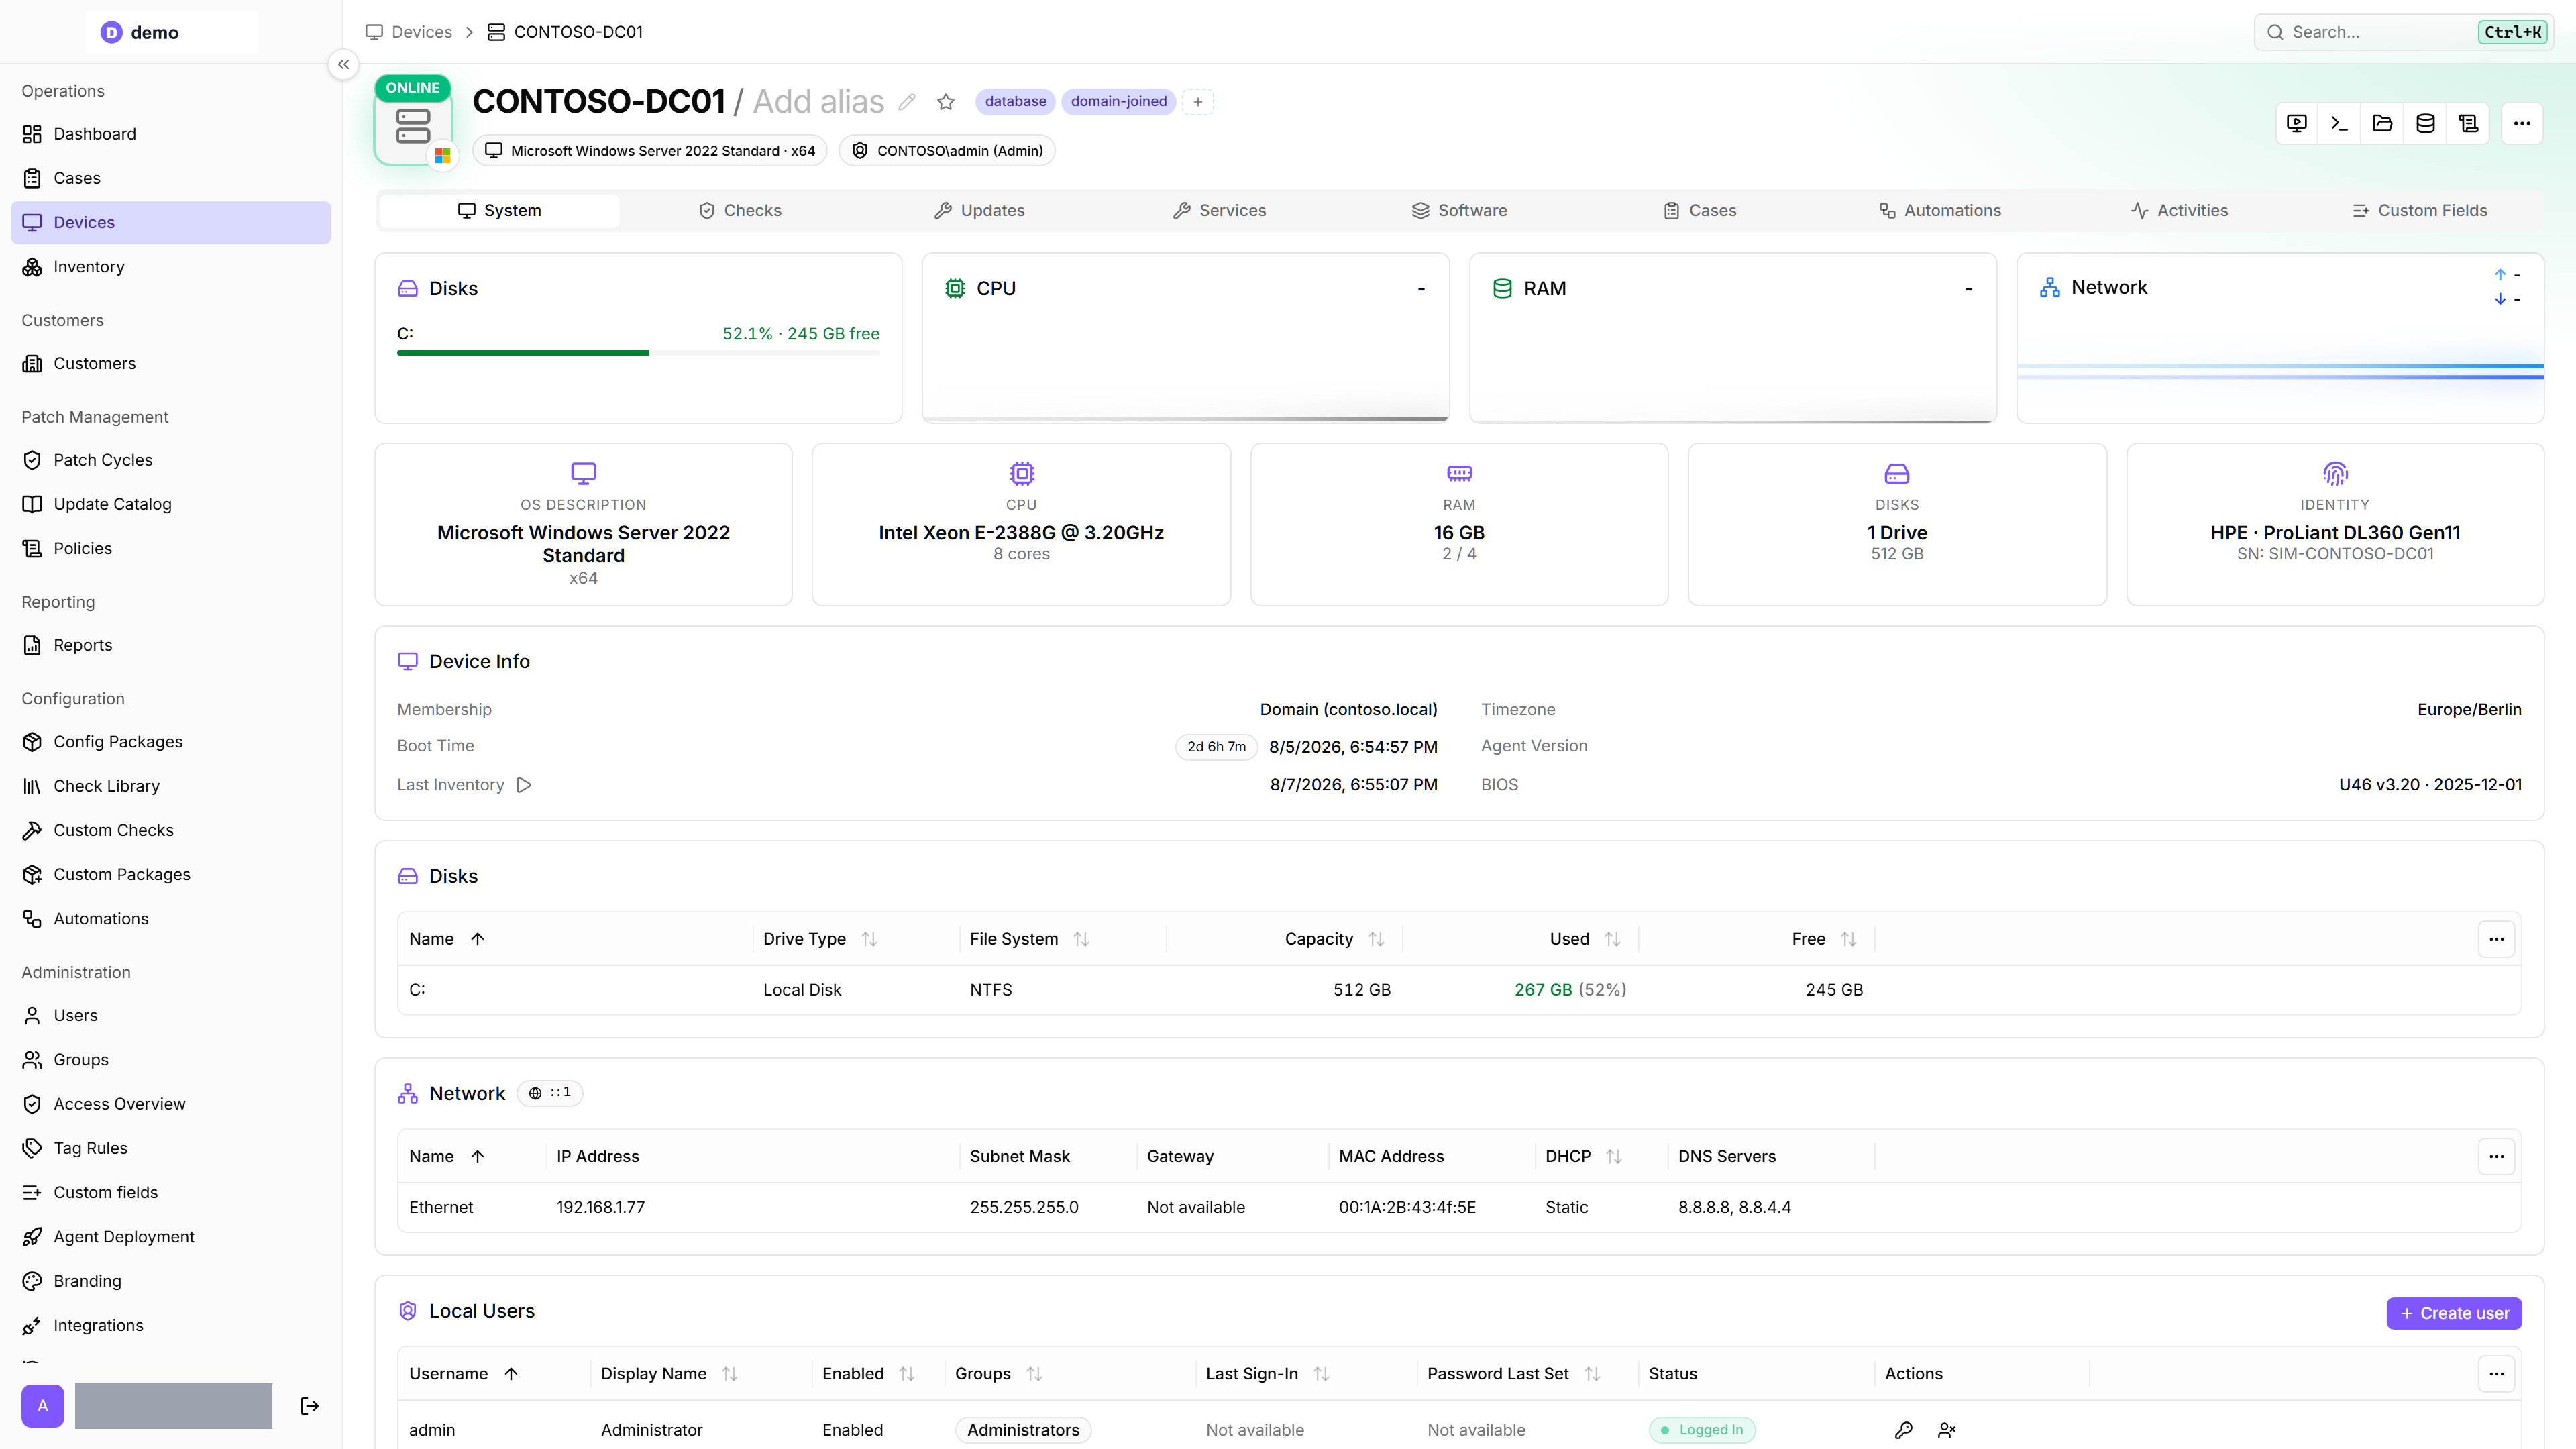Open Agent Deployment in the sidebar
The height and width of the screenshot is (1449, 2576).
[x=171, y=1237]
